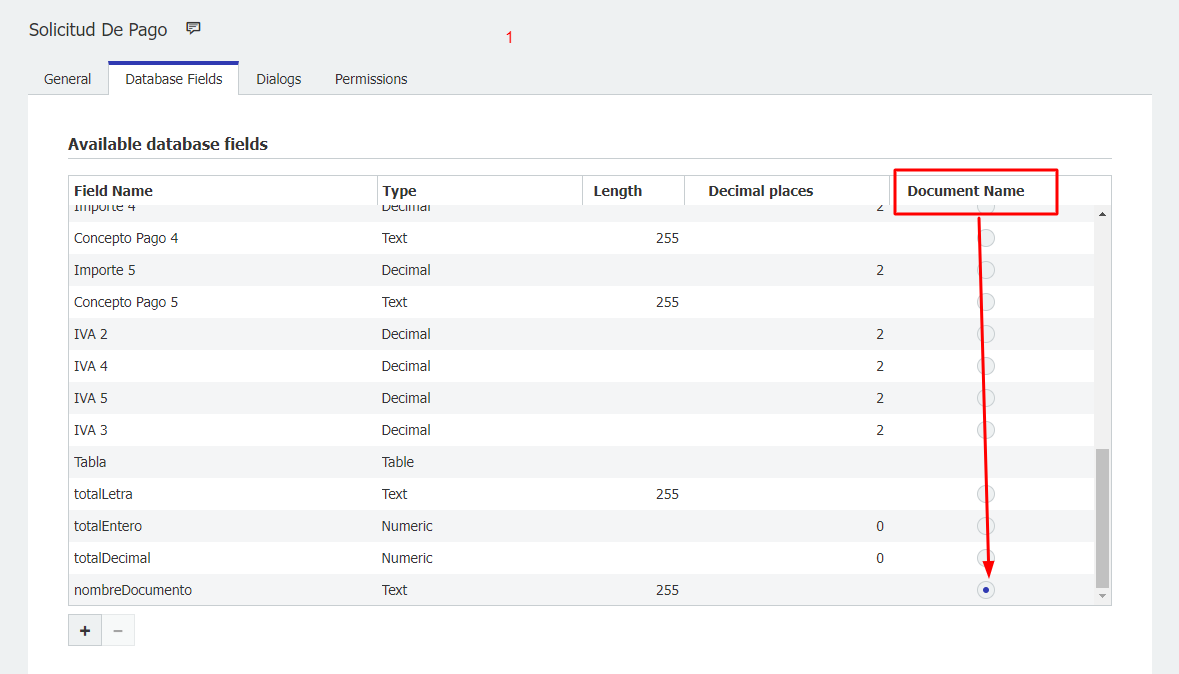Choose Concepto Pago 4 document name radio
The width and height of the screenshot is (1179, 674).
pos(986,238)
